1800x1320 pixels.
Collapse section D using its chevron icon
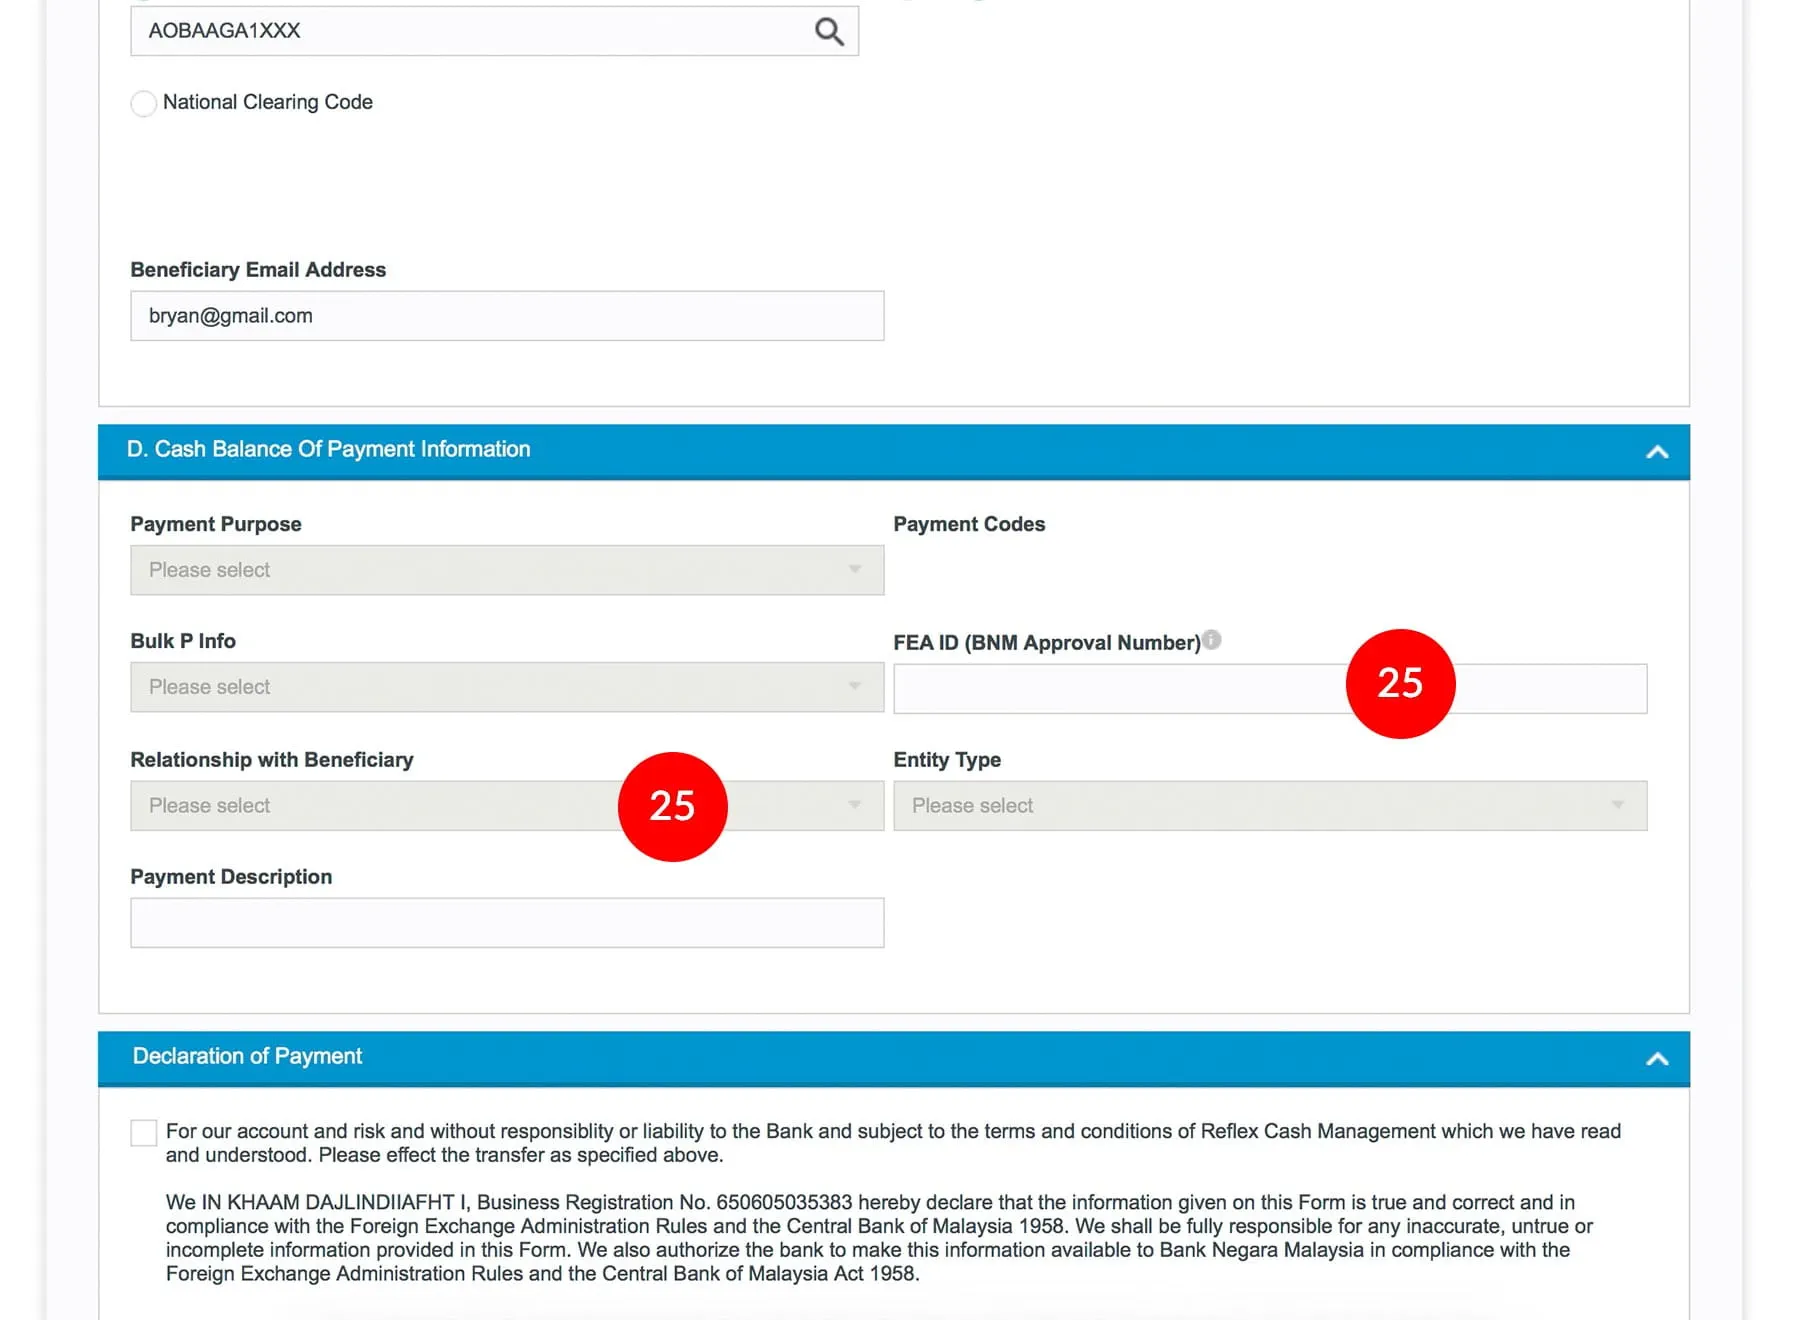(1657, 452)
